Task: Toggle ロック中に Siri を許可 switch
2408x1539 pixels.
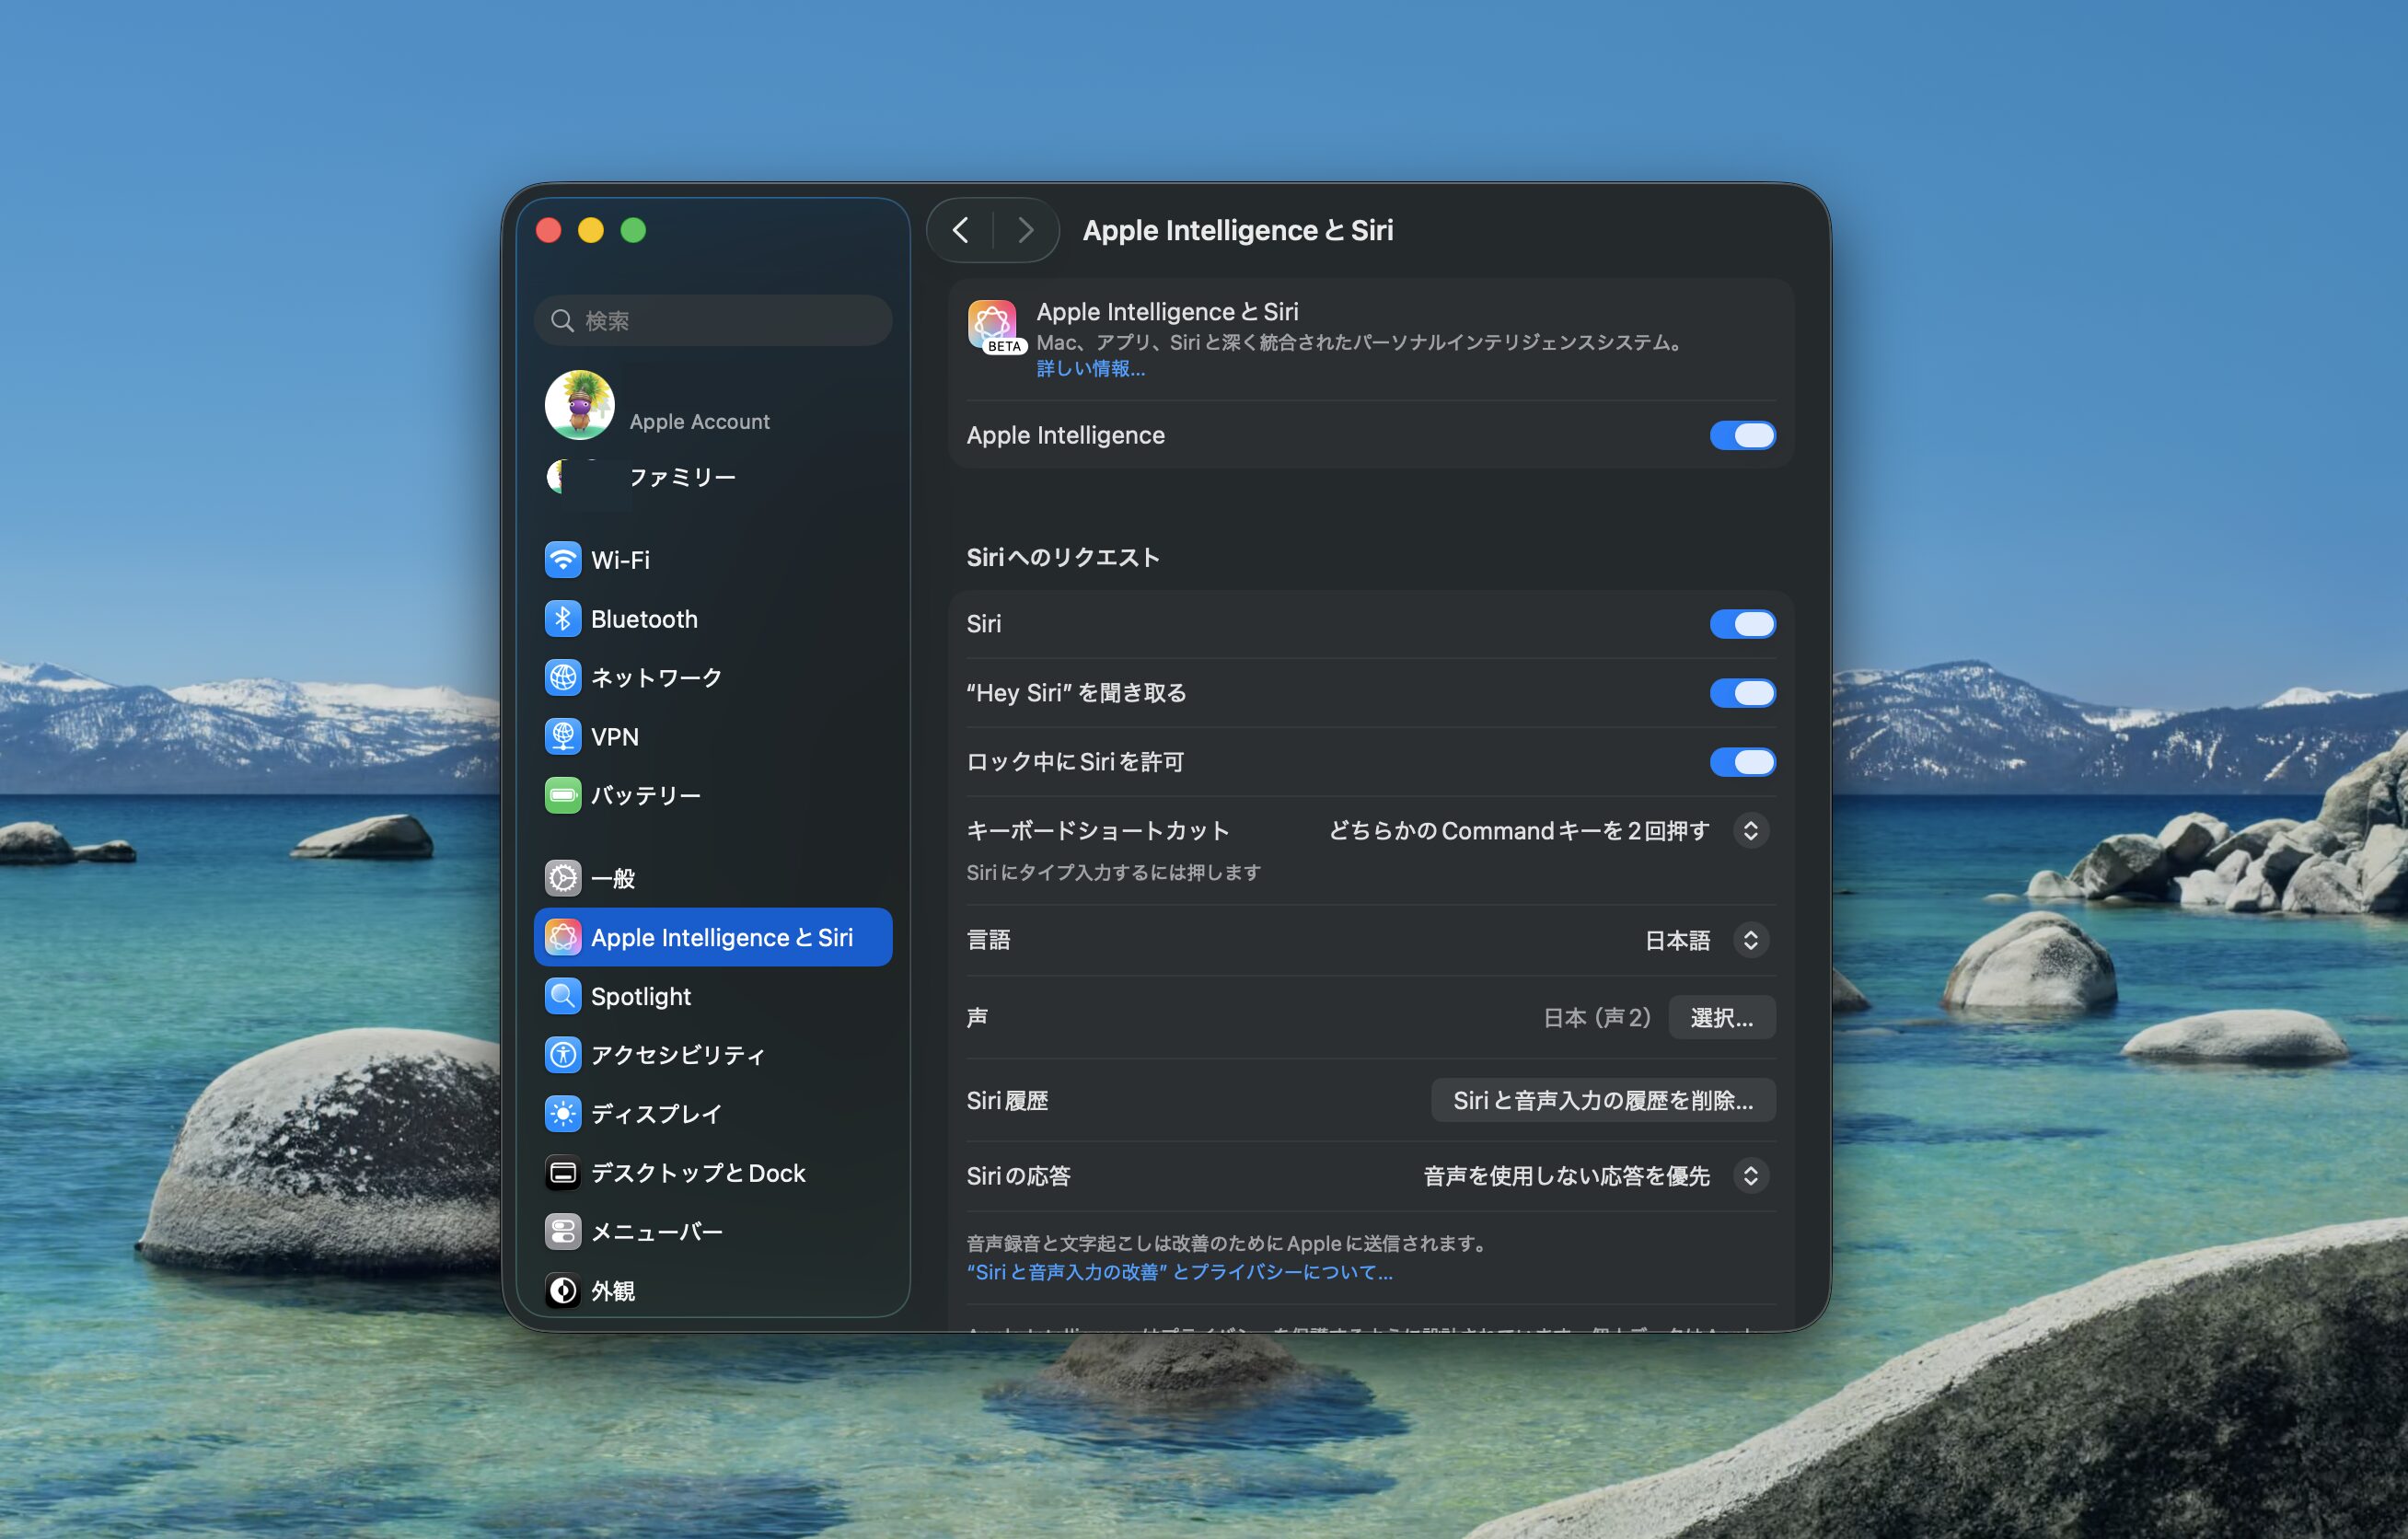Action: coord(1742,762)
